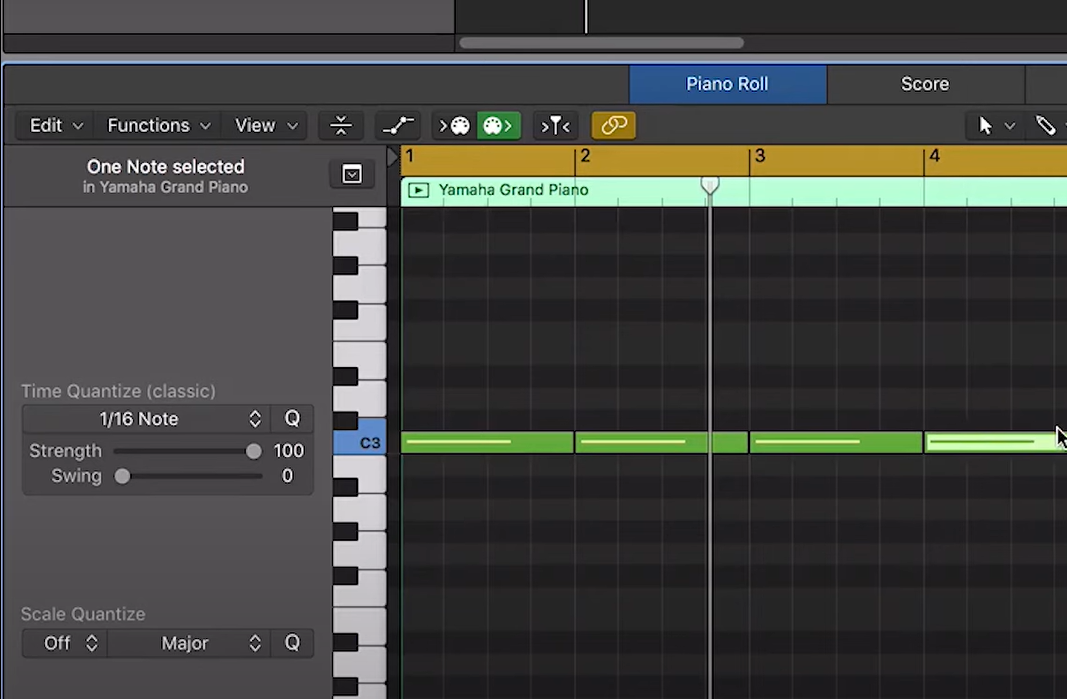Toggle Scale Quantize off setting
The image size is (1067, 699).
click(63, 643)
